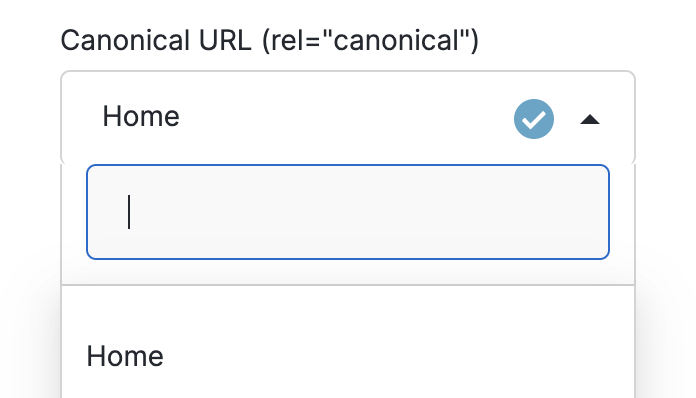Click the white tick inside blue circle
The width and height of the screenshot is (696, 398).
(534, 119)
